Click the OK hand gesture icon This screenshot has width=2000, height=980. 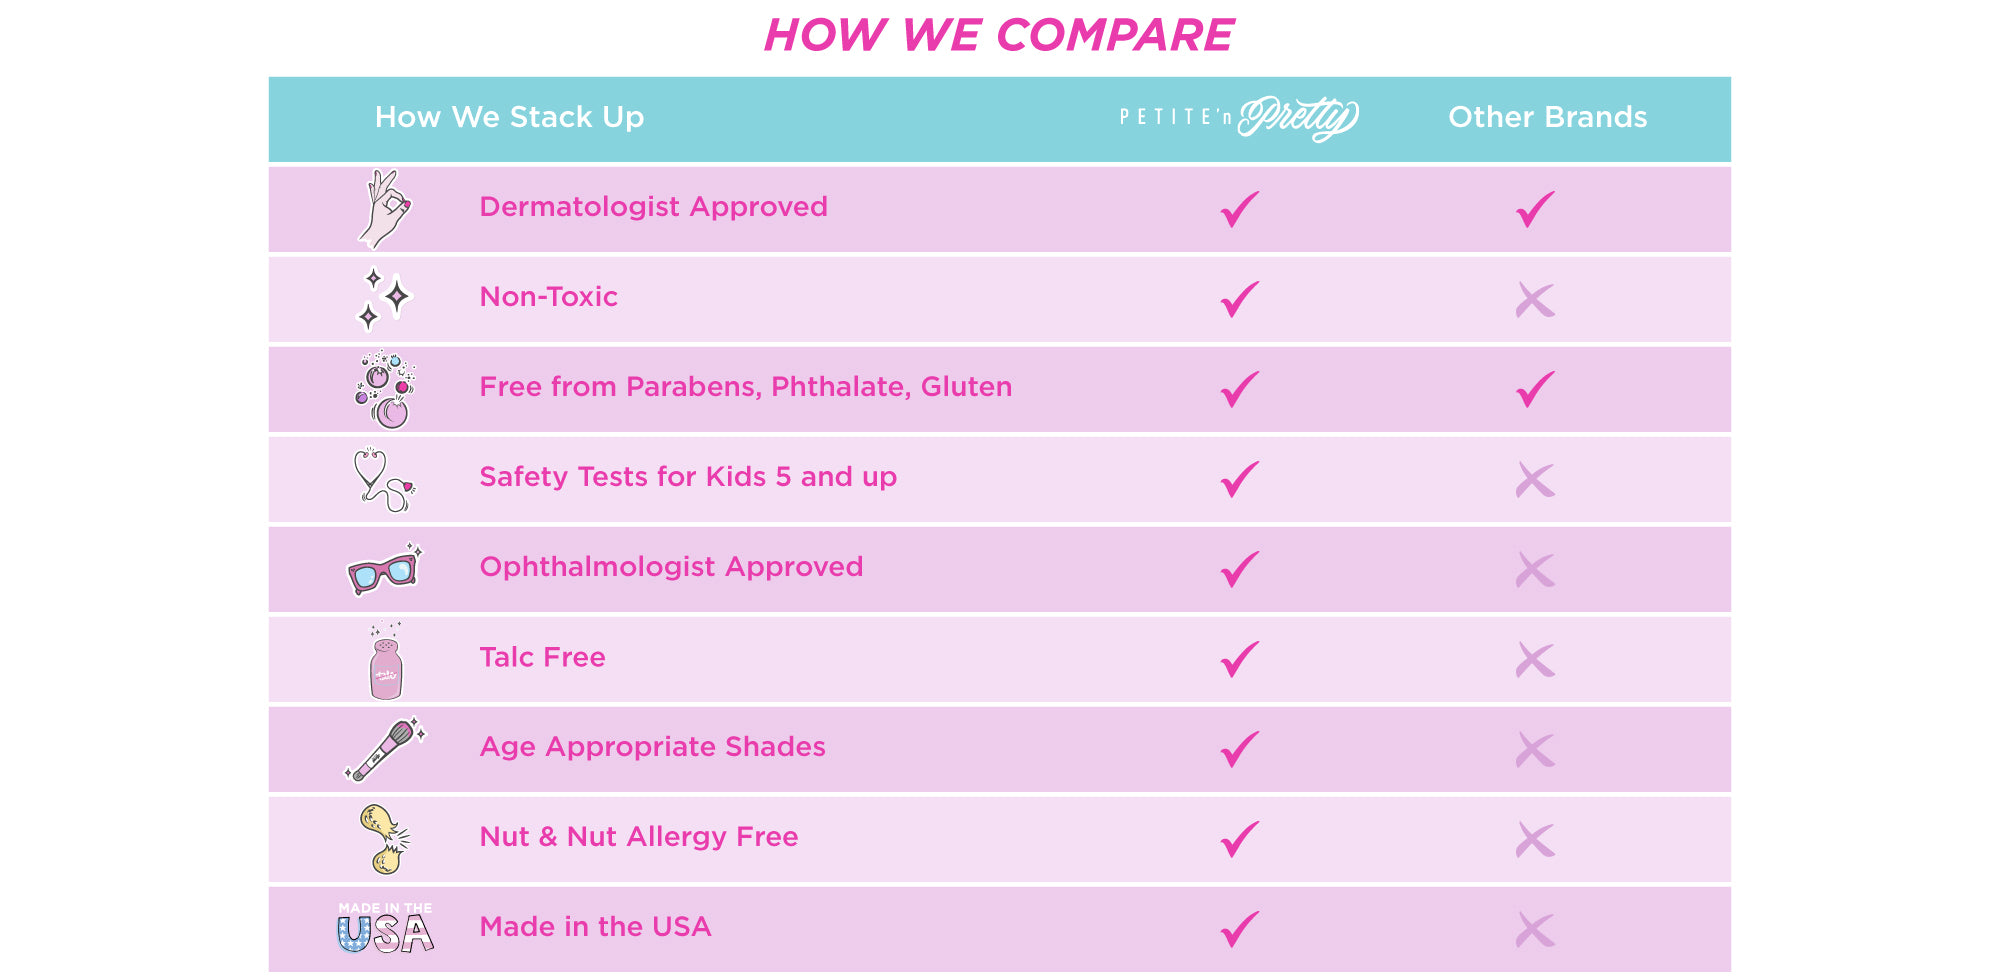coord(385,209)
